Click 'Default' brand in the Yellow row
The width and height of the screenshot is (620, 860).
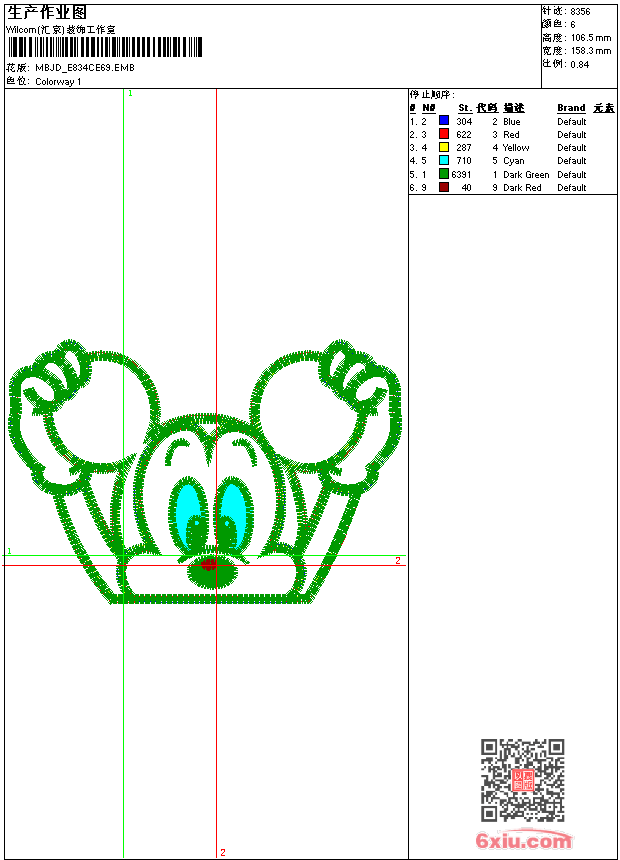tap(572, 148)
